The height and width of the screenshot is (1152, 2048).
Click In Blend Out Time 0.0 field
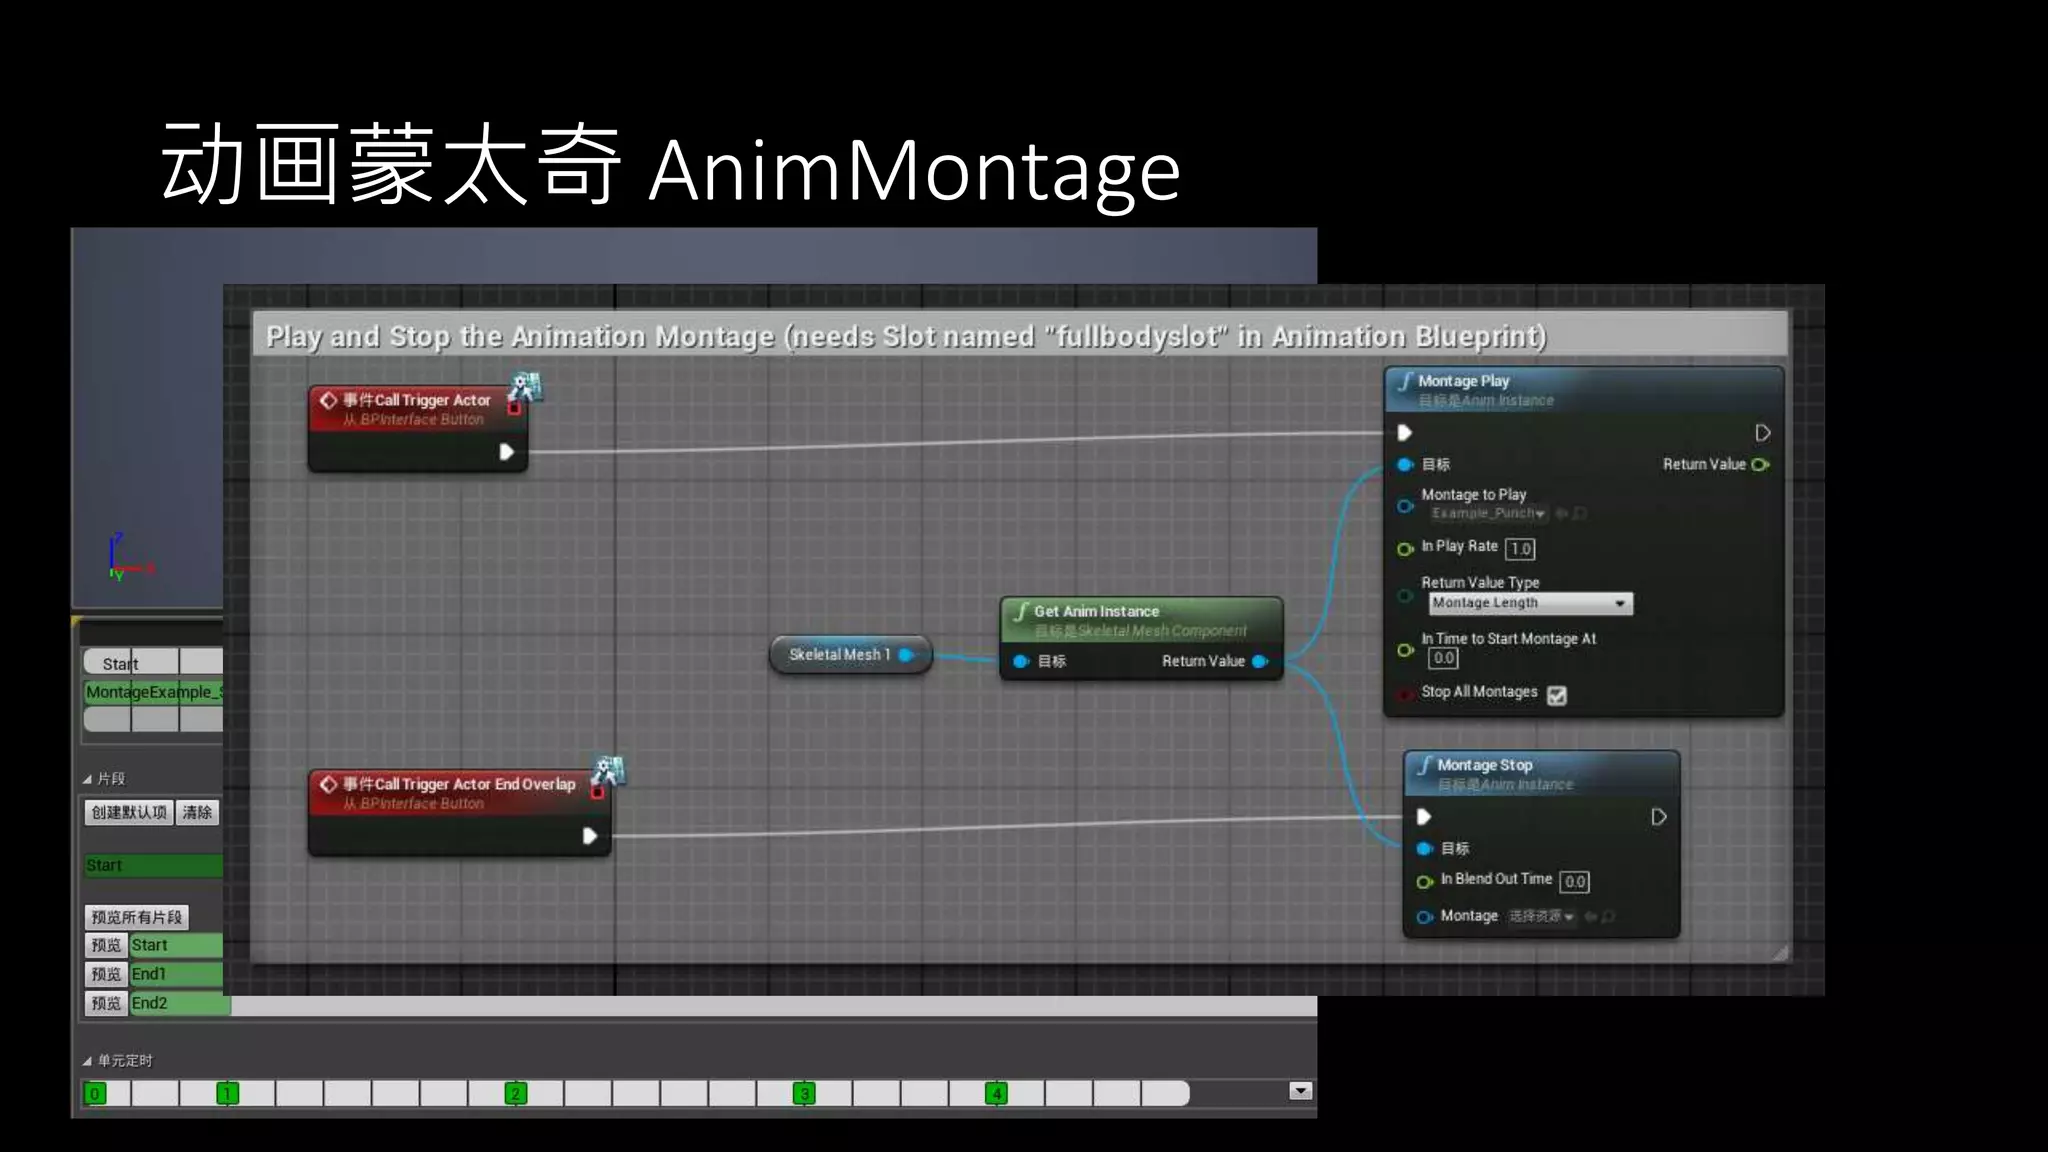coord(1574,881)
